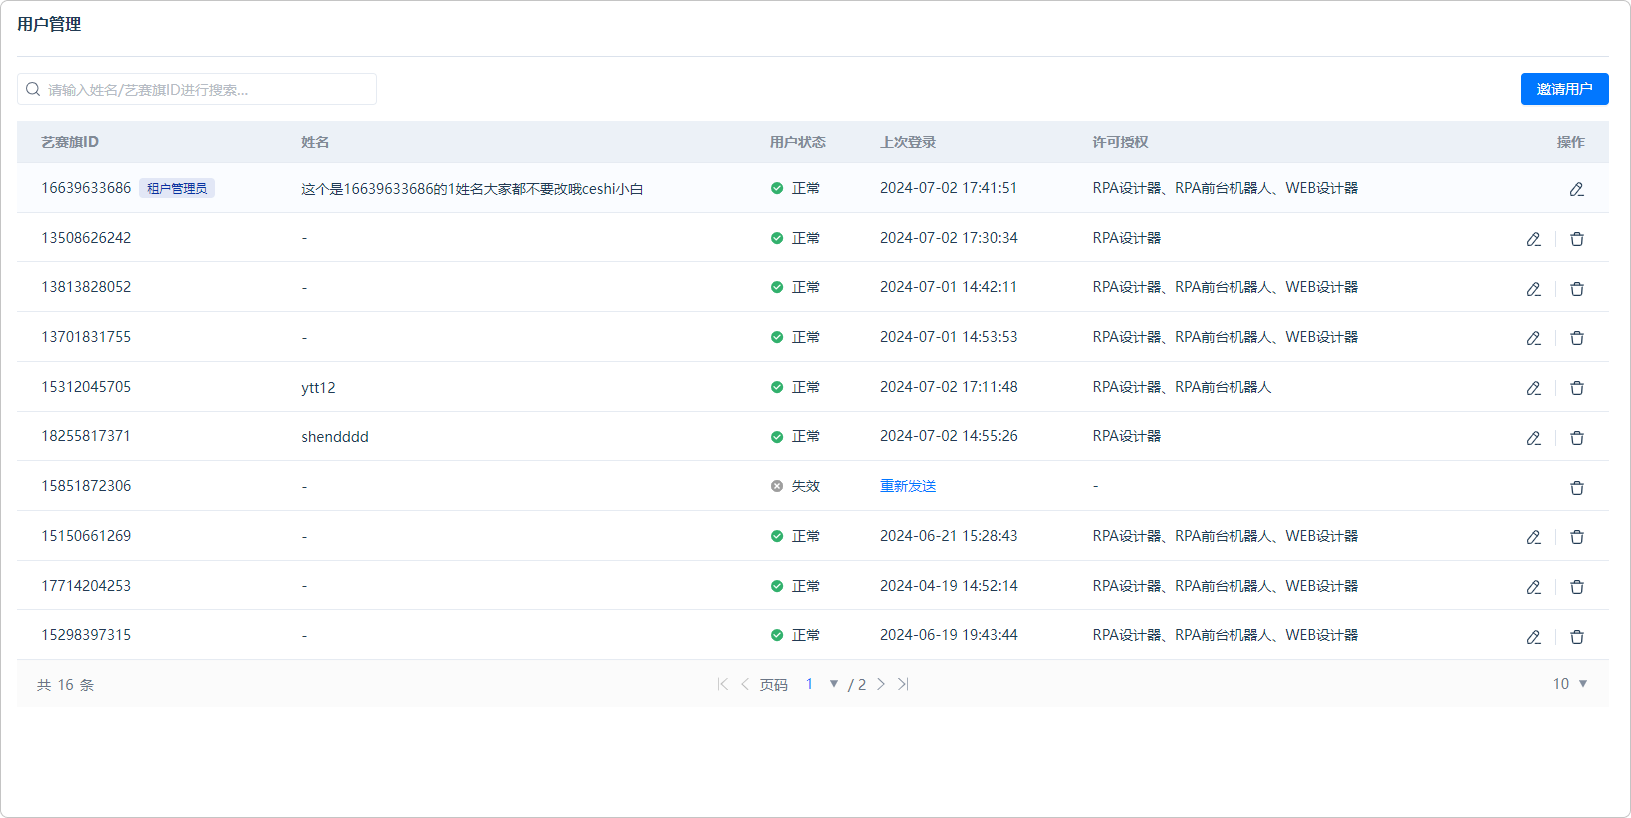Image resolution: width=1631 pixels, height=818 pixels.
Task: Click the 邀请用户 button
Action: tap(1565, 89)
